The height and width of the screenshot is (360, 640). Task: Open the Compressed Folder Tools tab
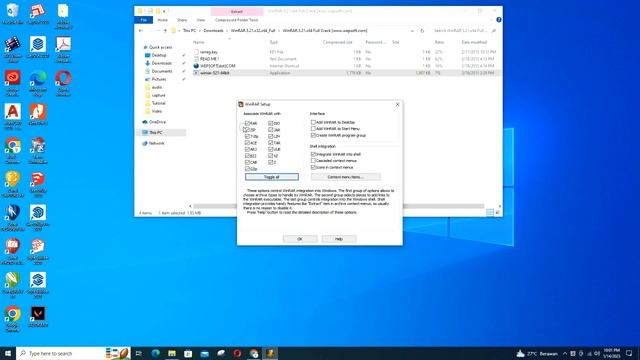(x=237, y=20)
